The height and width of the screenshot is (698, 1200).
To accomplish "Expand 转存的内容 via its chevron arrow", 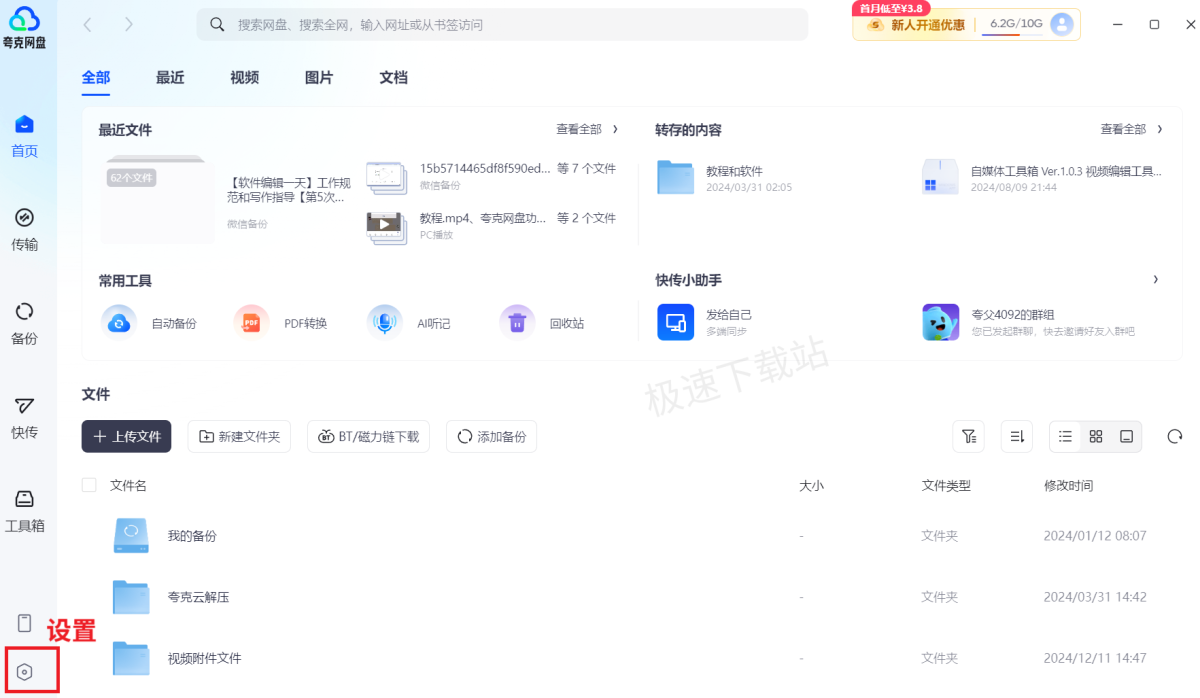I will tap(1160, 129).
